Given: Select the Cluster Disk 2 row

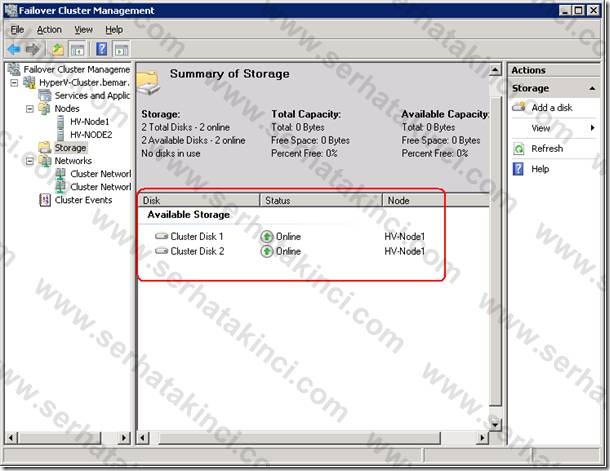Looking at the screenshot, I should coord(290,251).
